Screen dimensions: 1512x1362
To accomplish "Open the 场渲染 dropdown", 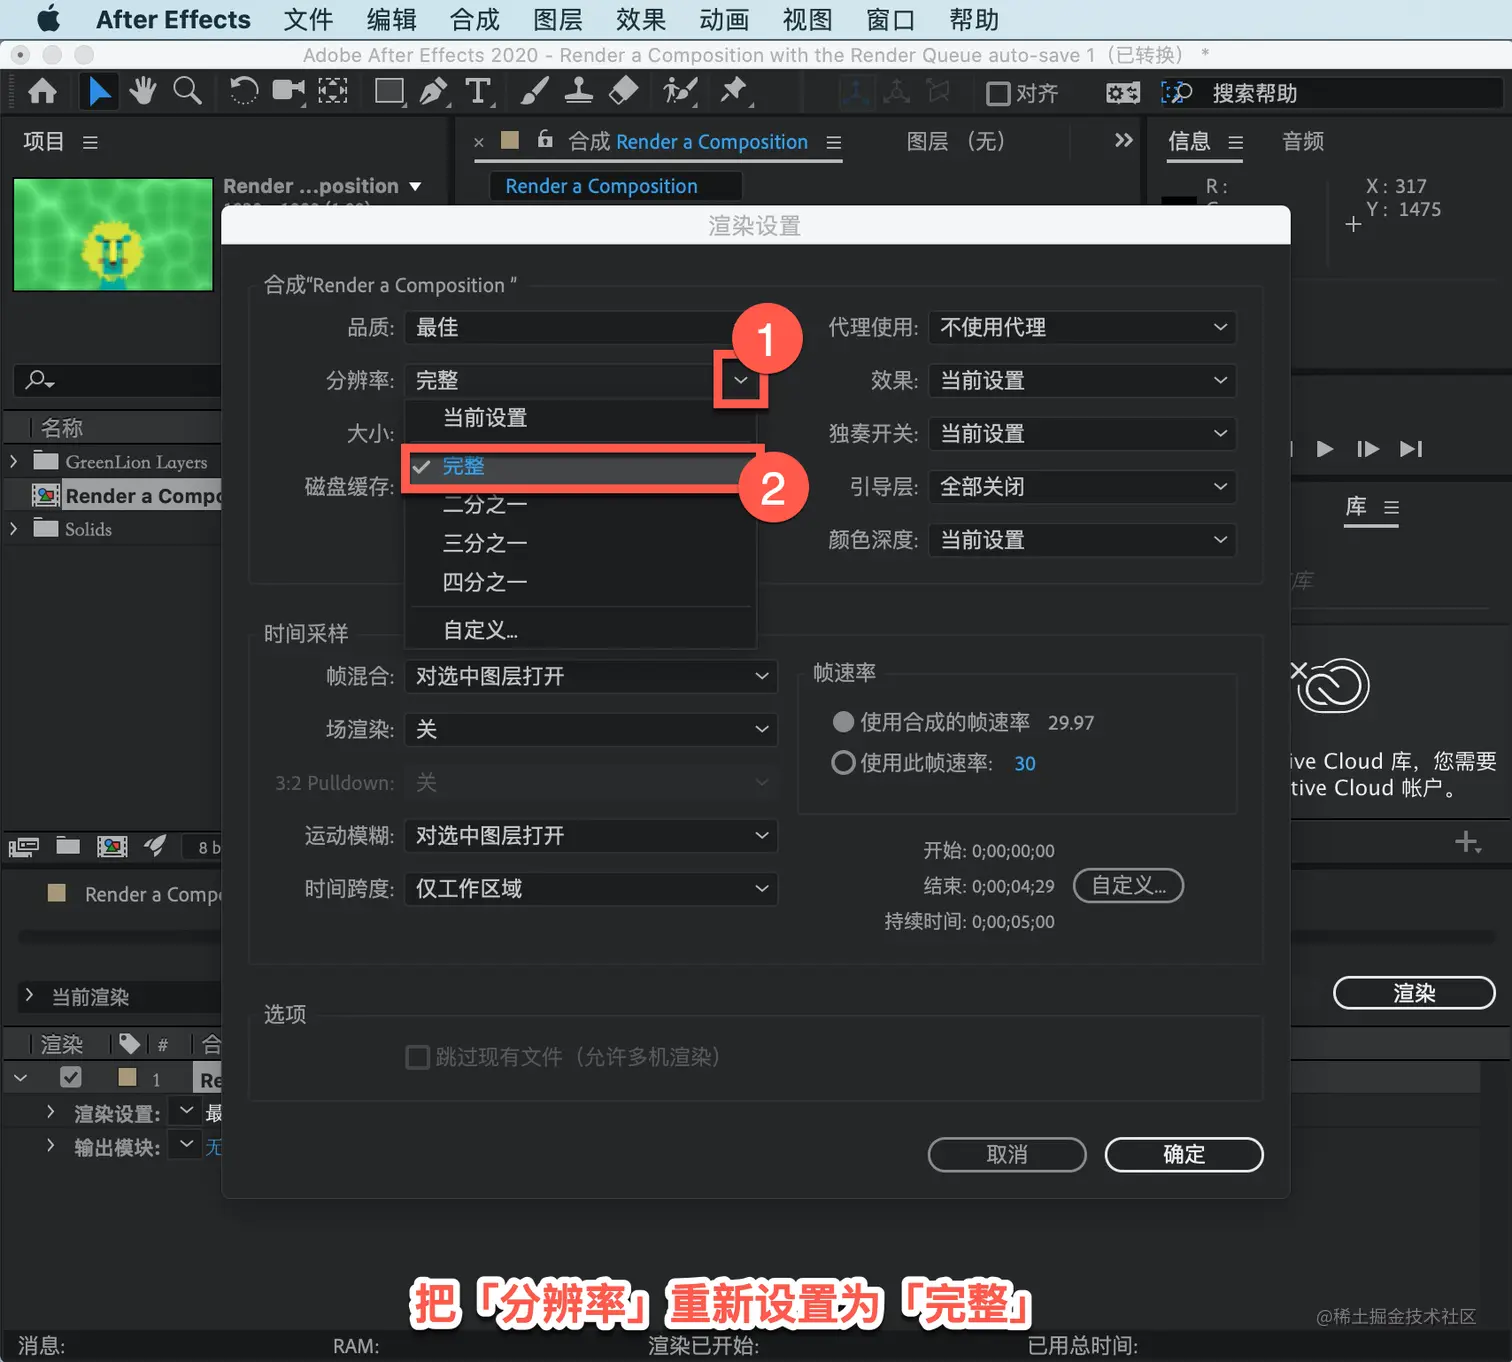I will [x=591, y=729].
